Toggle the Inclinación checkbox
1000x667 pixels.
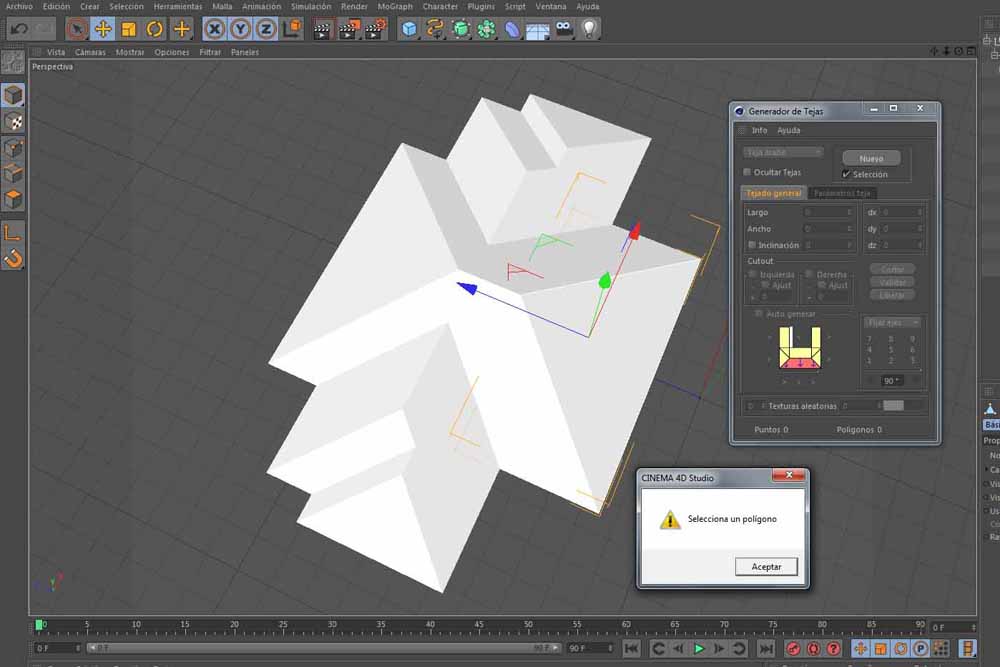[752, 245]
